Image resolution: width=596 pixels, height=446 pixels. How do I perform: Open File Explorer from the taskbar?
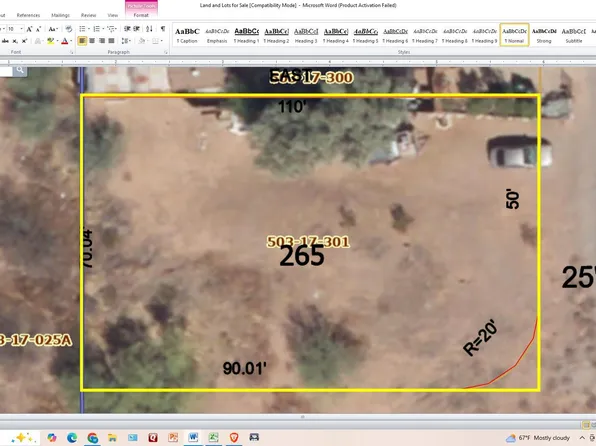113,438
